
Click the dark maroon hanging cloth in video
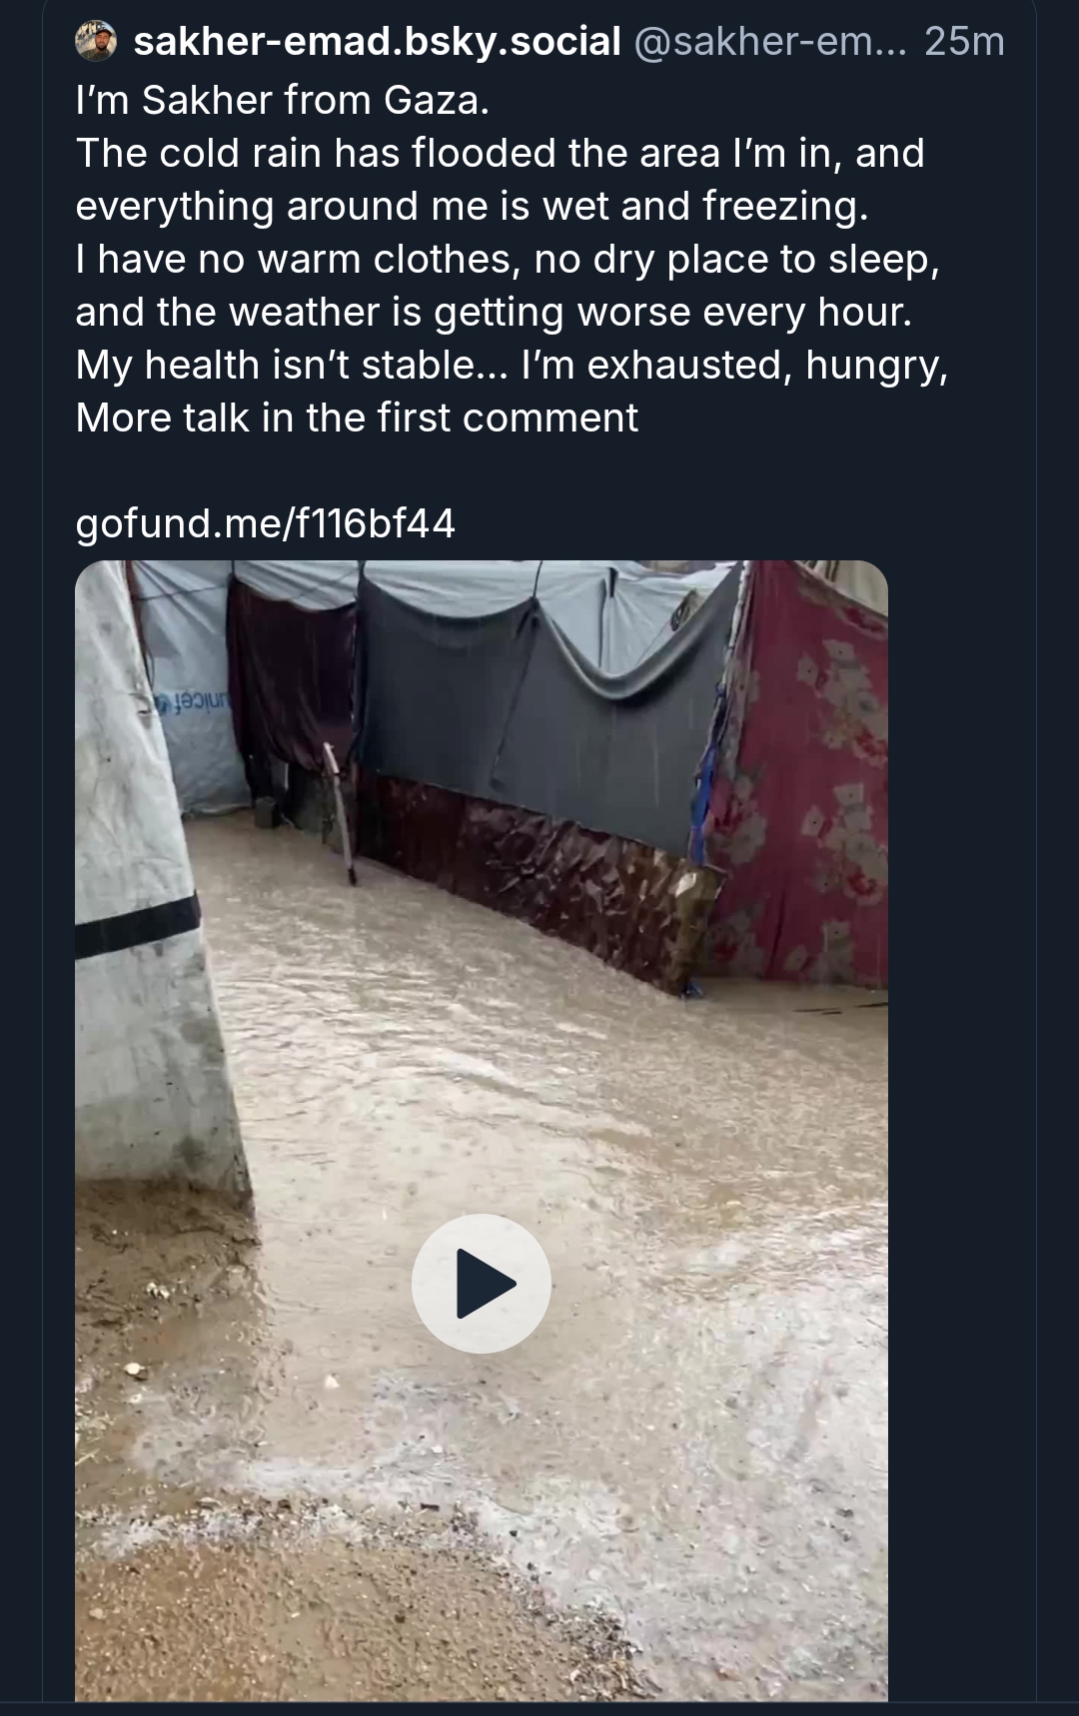[x=290, y=680]
